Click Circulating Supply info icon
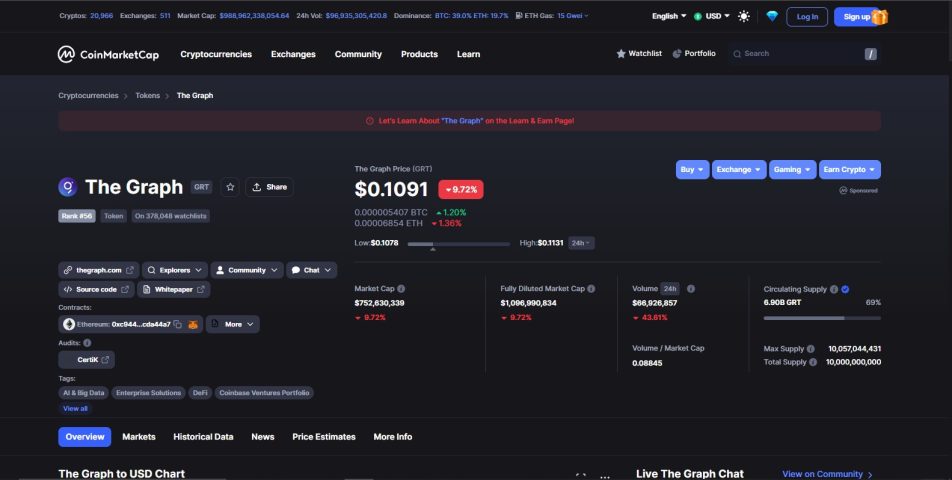The width and height of the screenshot is (952, 480). point(834,289)
